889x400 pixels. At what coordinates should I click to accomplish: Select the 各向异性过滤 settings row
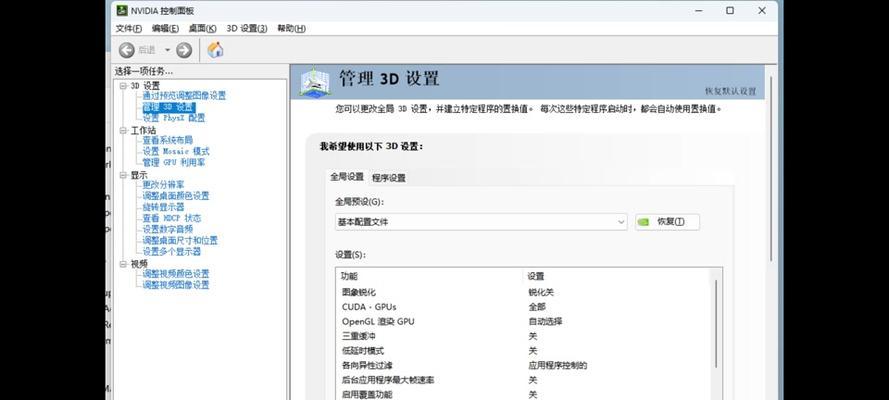pyautogui.click(x=523, y=366)
